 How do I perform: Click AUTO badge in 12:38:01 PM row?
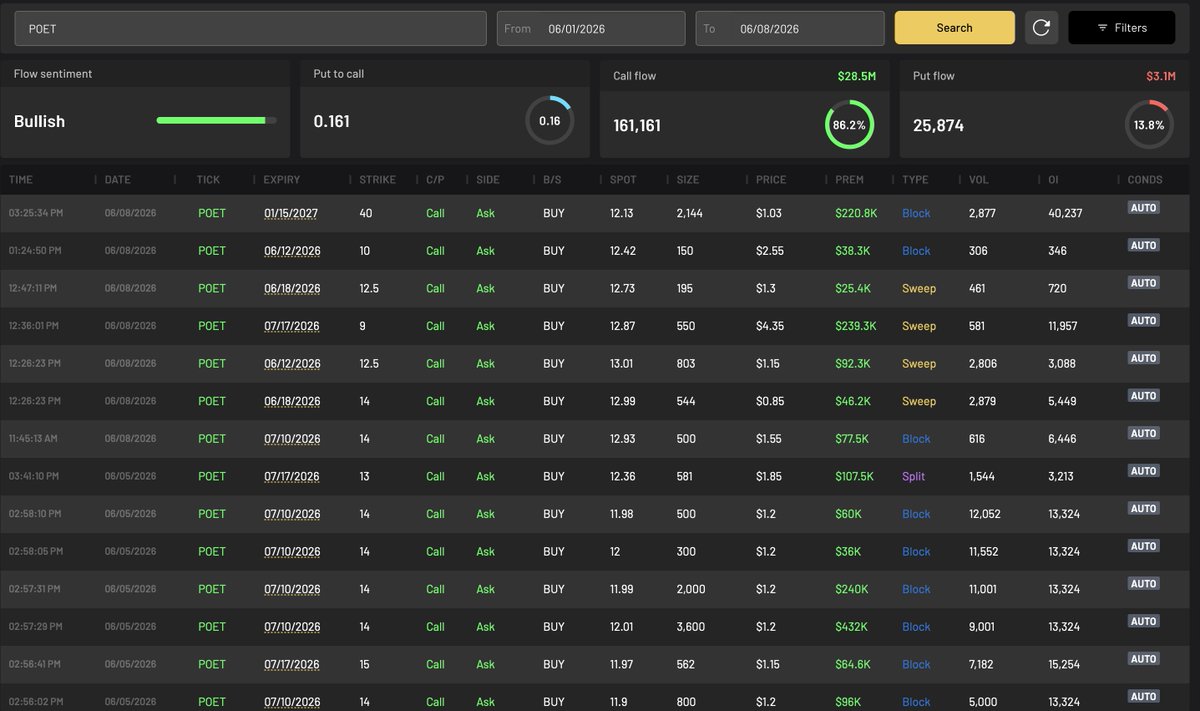1143,321
